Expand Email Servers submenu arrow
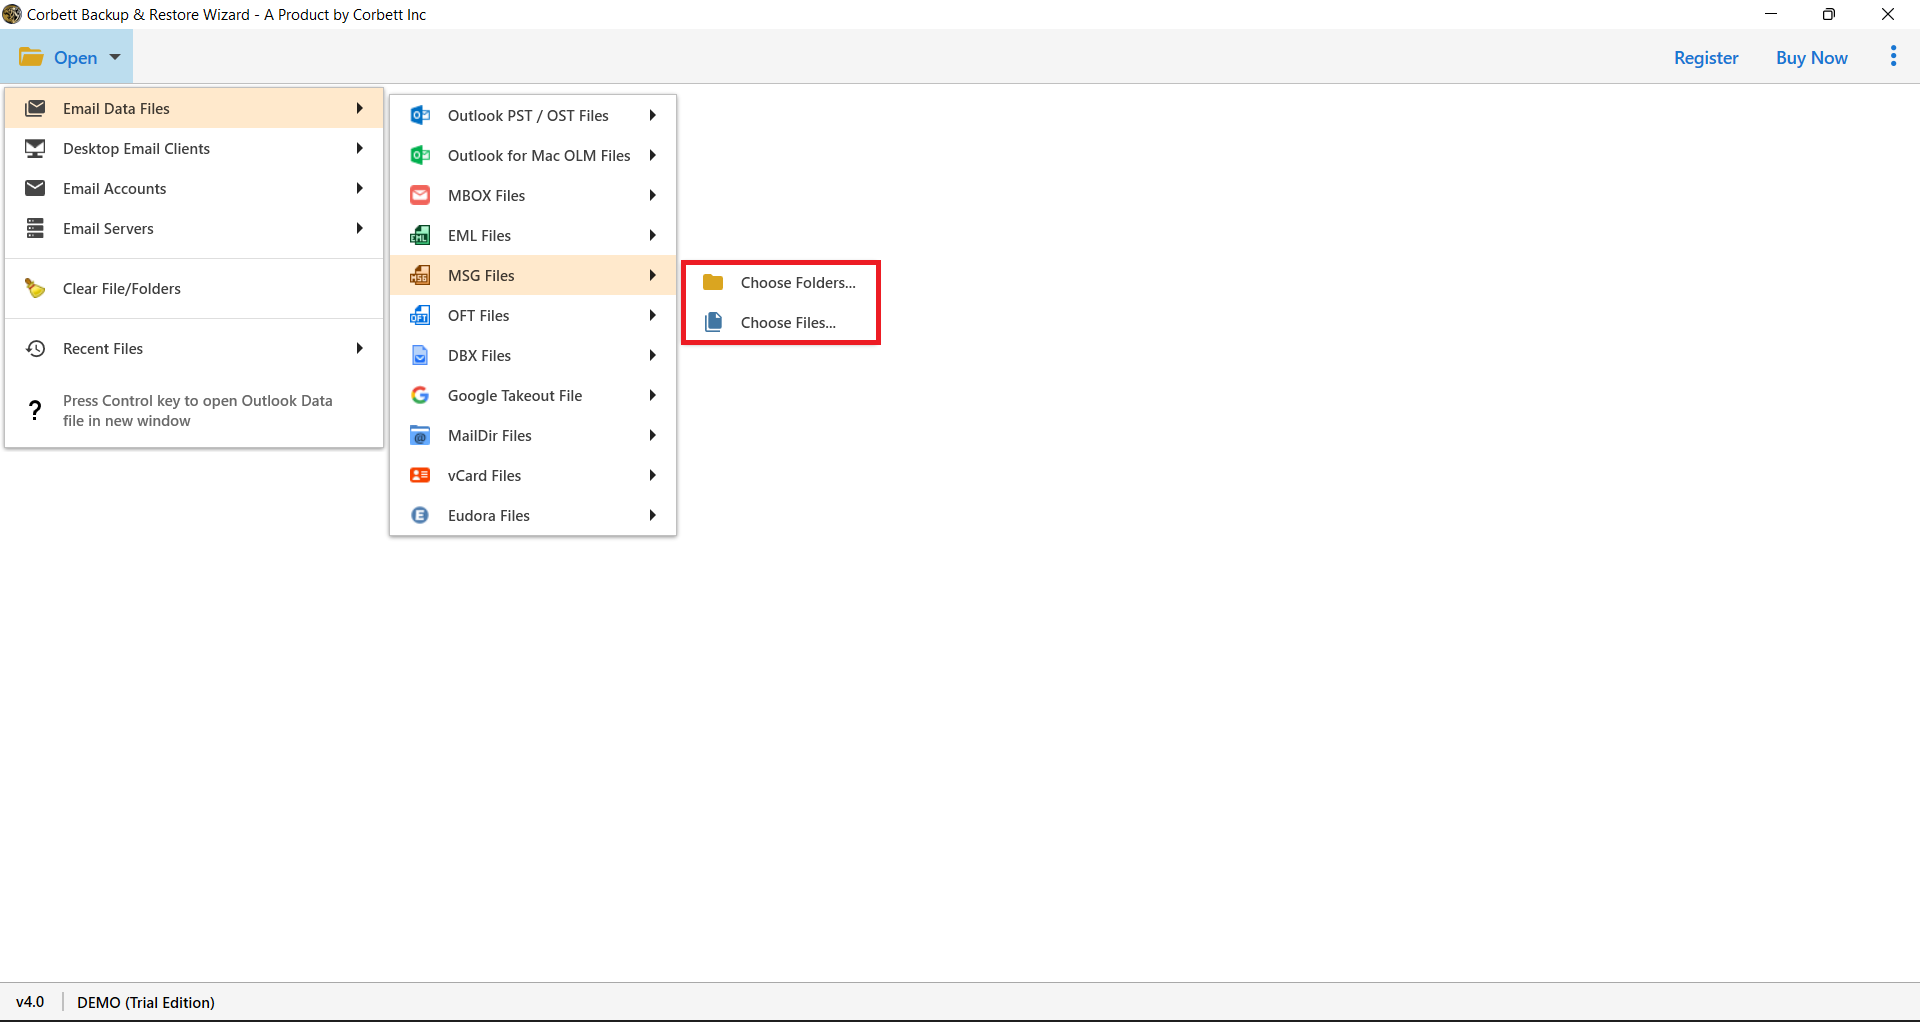Viewport: 1920px width, 1022px height. click(x=359, y=228)
